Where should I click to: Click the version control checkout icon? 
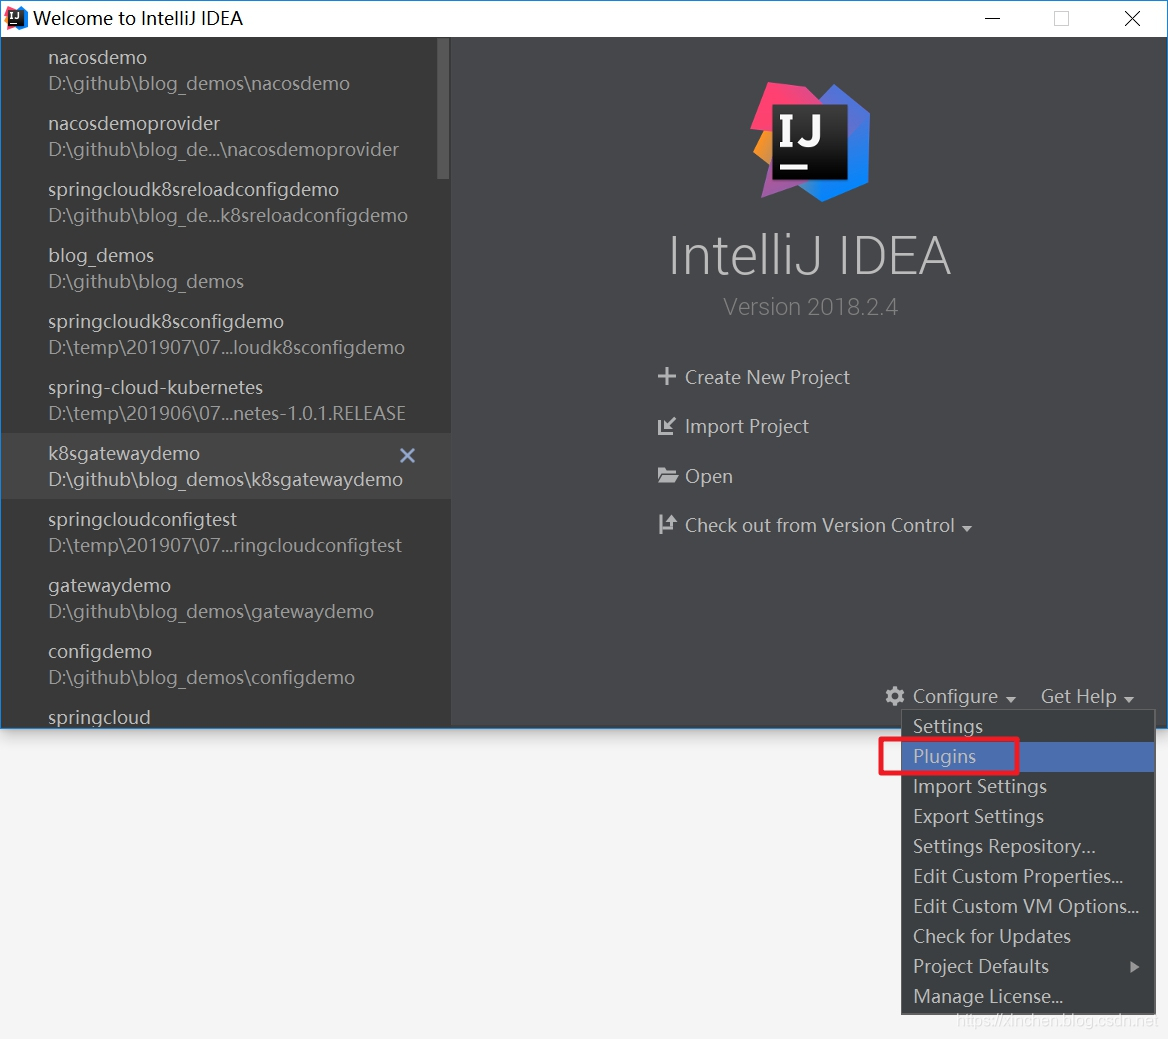coord(667,524)
